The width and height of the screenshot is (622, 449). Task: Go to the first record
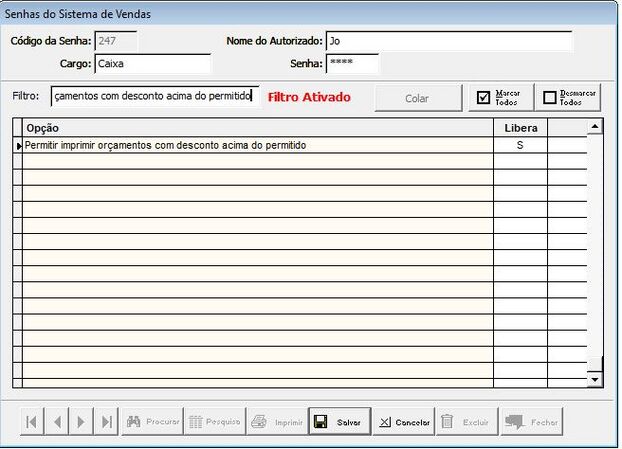pos(32,422)
